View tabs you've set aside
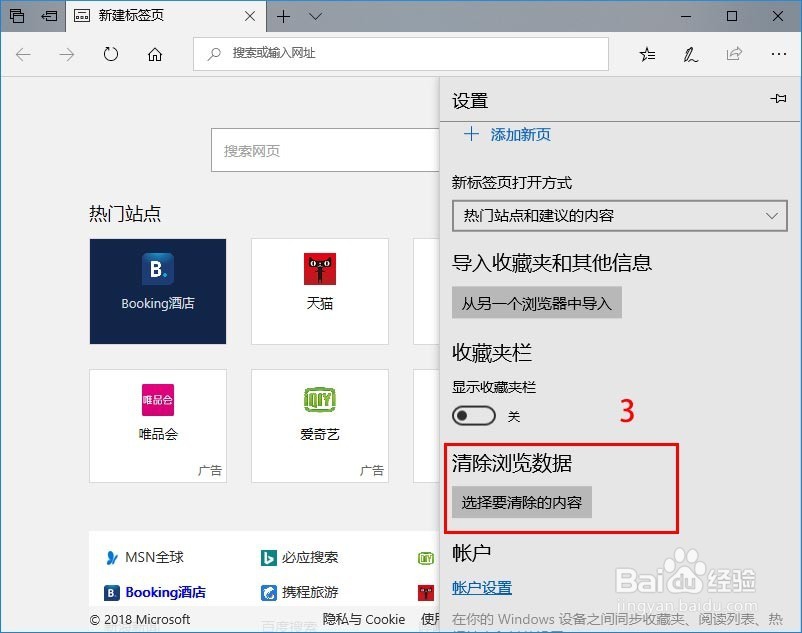 [48, 16]
